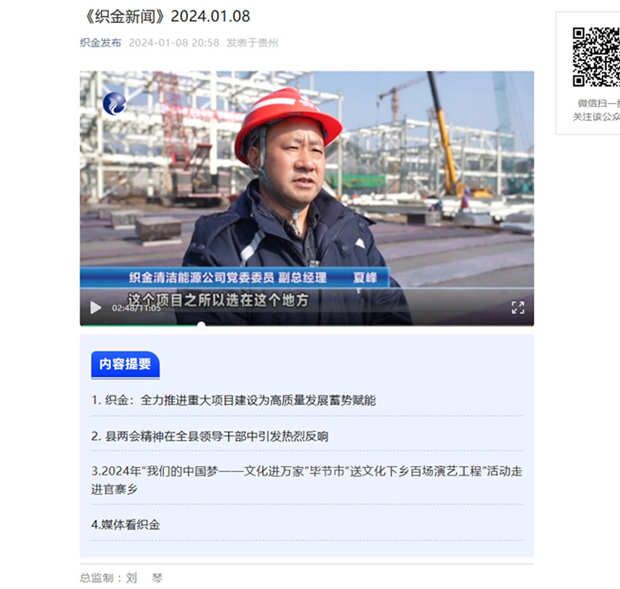The width and height of the screenshot is (620, 589).
Task: Select headline 2 about 县两会精神
Action: click(210, 436)
